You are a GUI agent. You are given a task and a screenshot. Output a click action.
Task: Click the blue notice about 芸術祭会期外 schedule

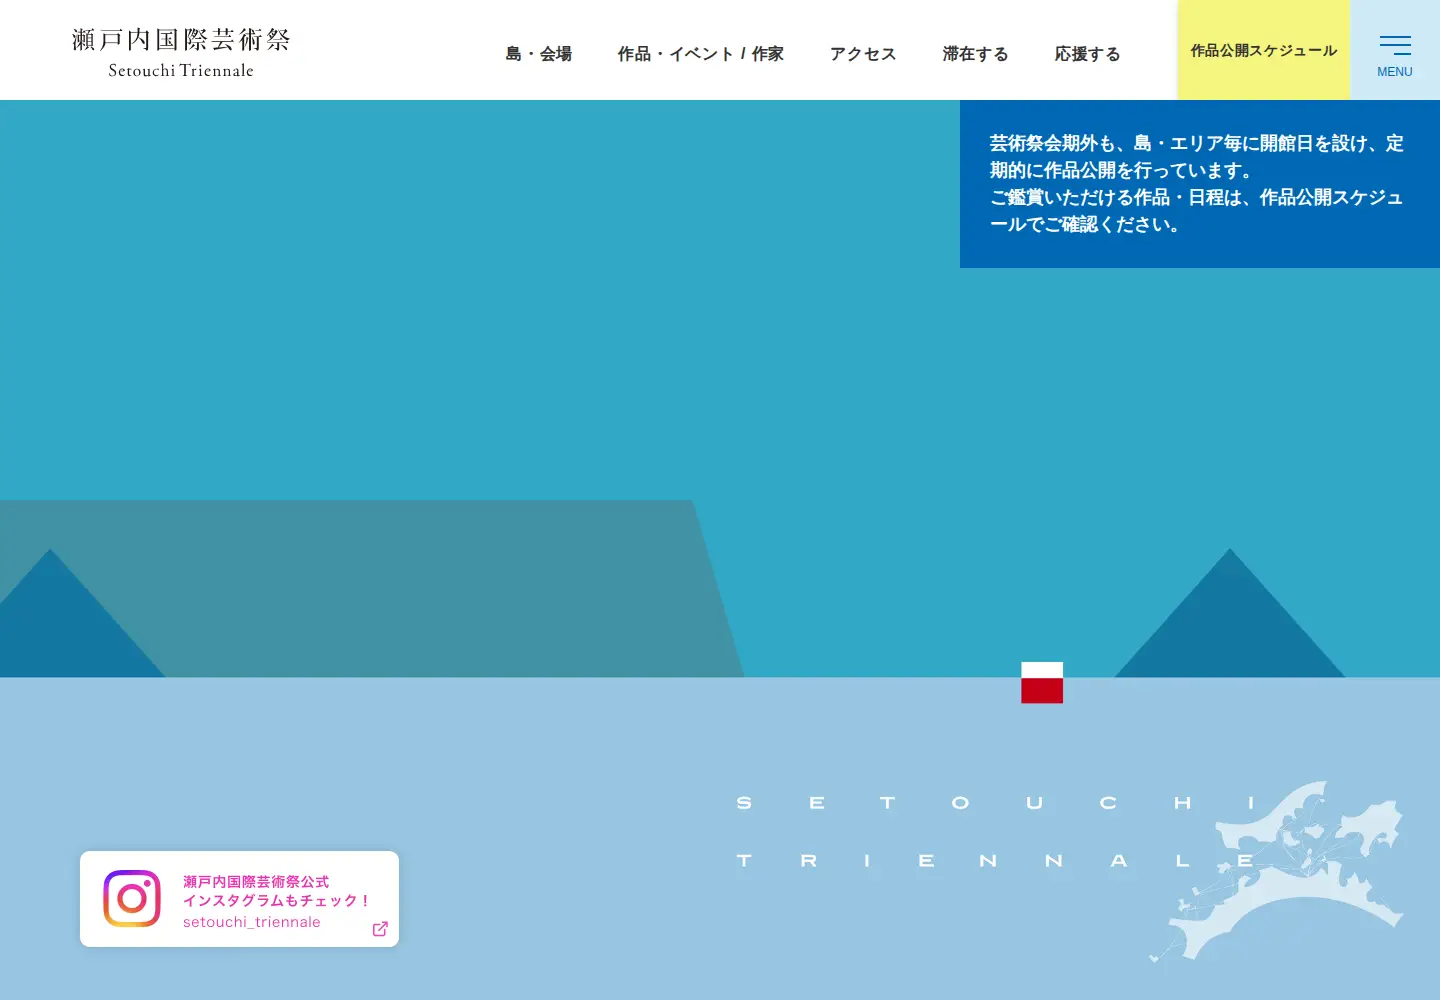pos(1200,184)
